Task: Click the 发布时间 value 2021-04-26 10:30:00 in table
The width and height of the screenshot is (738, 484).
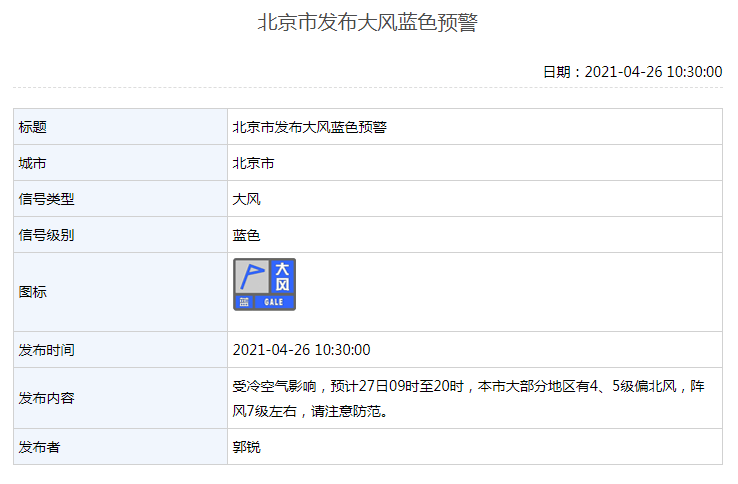Action: pos(301,350)
